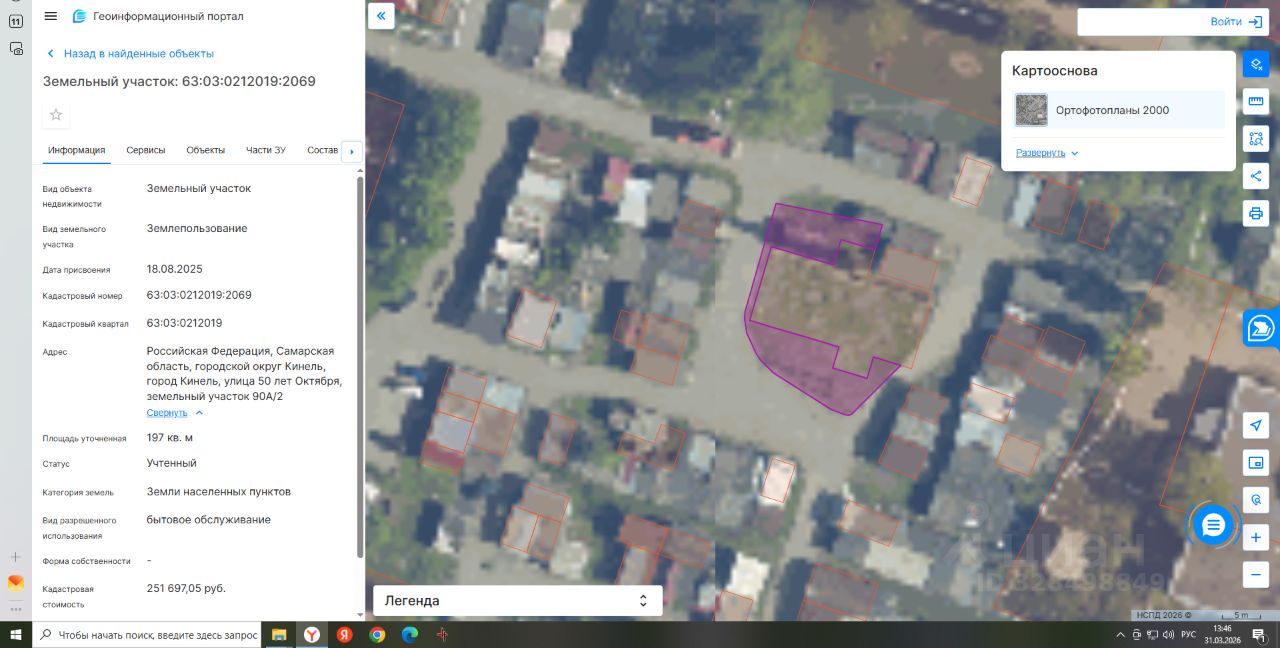Click the Геоинформационный портал logo icon
This screenshot has width=1280, height=648.
[x=80, y=16]
